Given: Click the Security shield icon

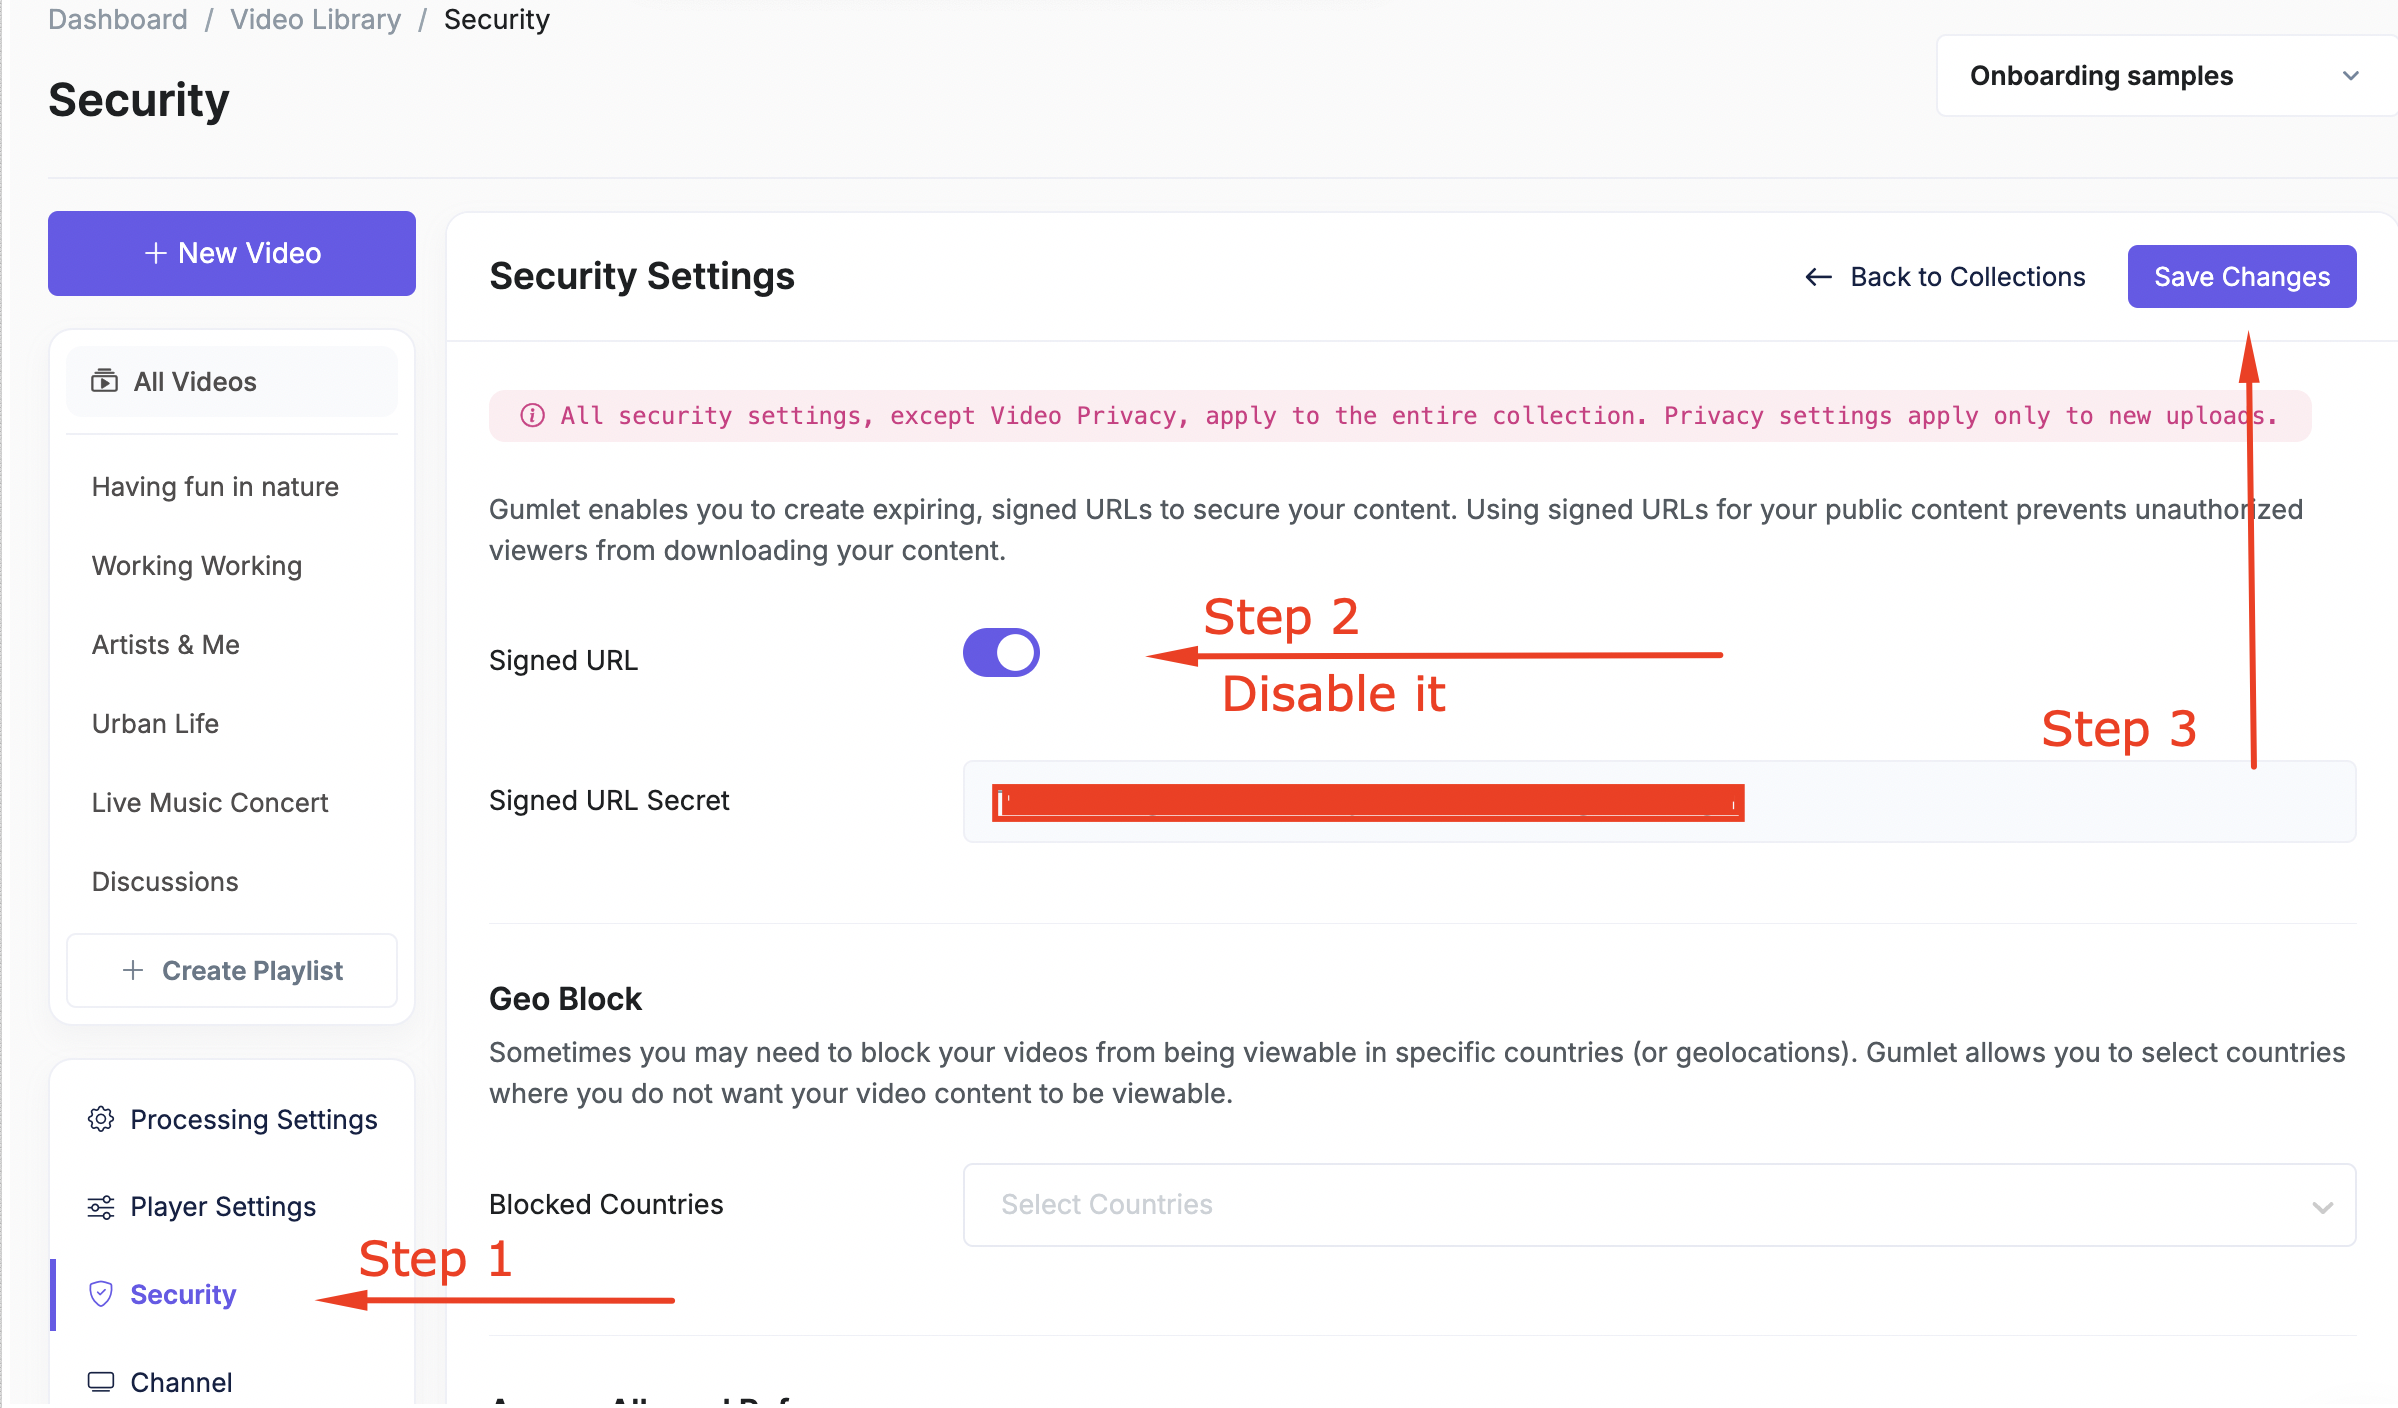Looking at the screenshot, I should pyautogui.click(x=101, y=1294).
